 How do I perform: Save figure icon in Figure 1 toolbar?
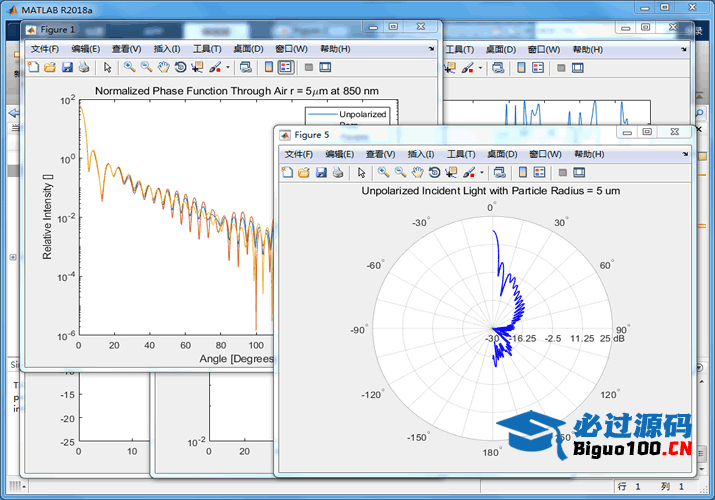click(x=67, y=67)
